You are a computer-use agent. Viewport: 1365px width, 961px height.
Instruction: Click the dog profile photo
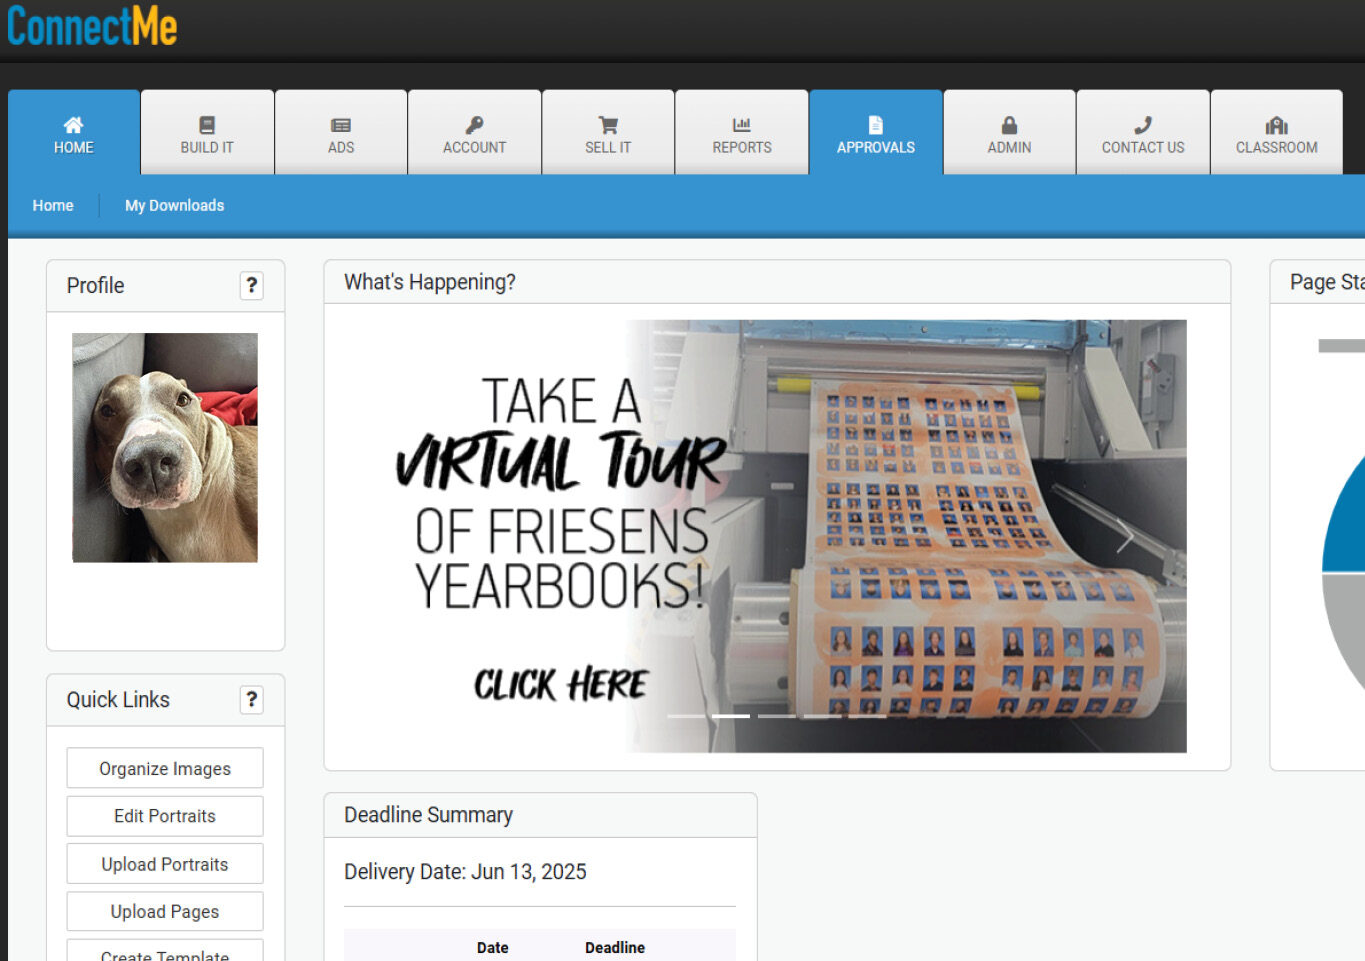pos(165,447)
